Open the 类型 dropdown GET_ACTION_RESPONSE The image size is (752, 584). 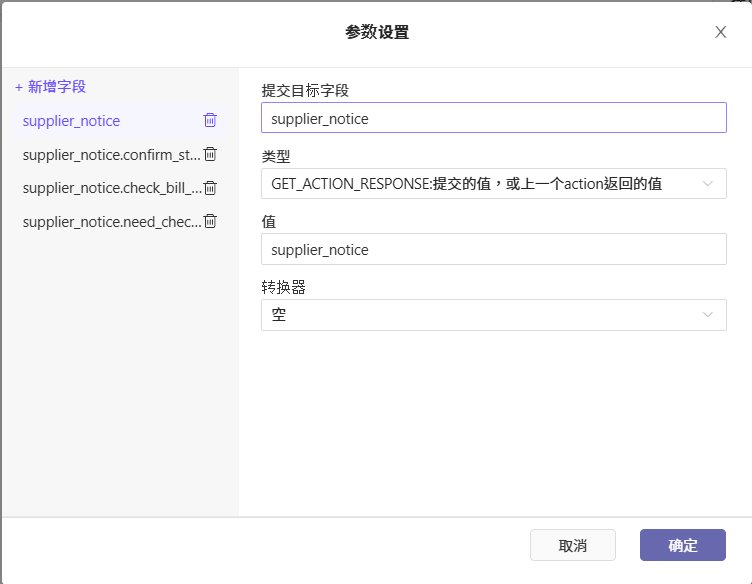494,184
